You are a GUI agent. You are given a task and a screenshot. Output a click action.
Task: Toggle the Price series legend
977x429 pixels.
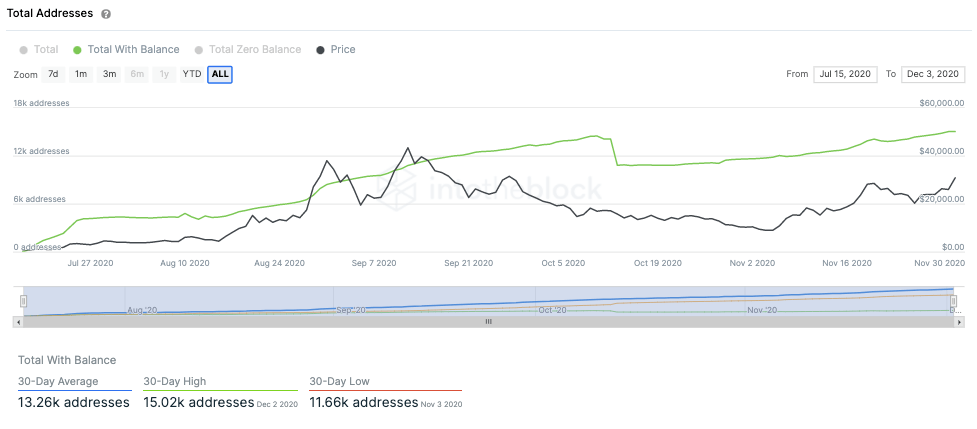336,49
